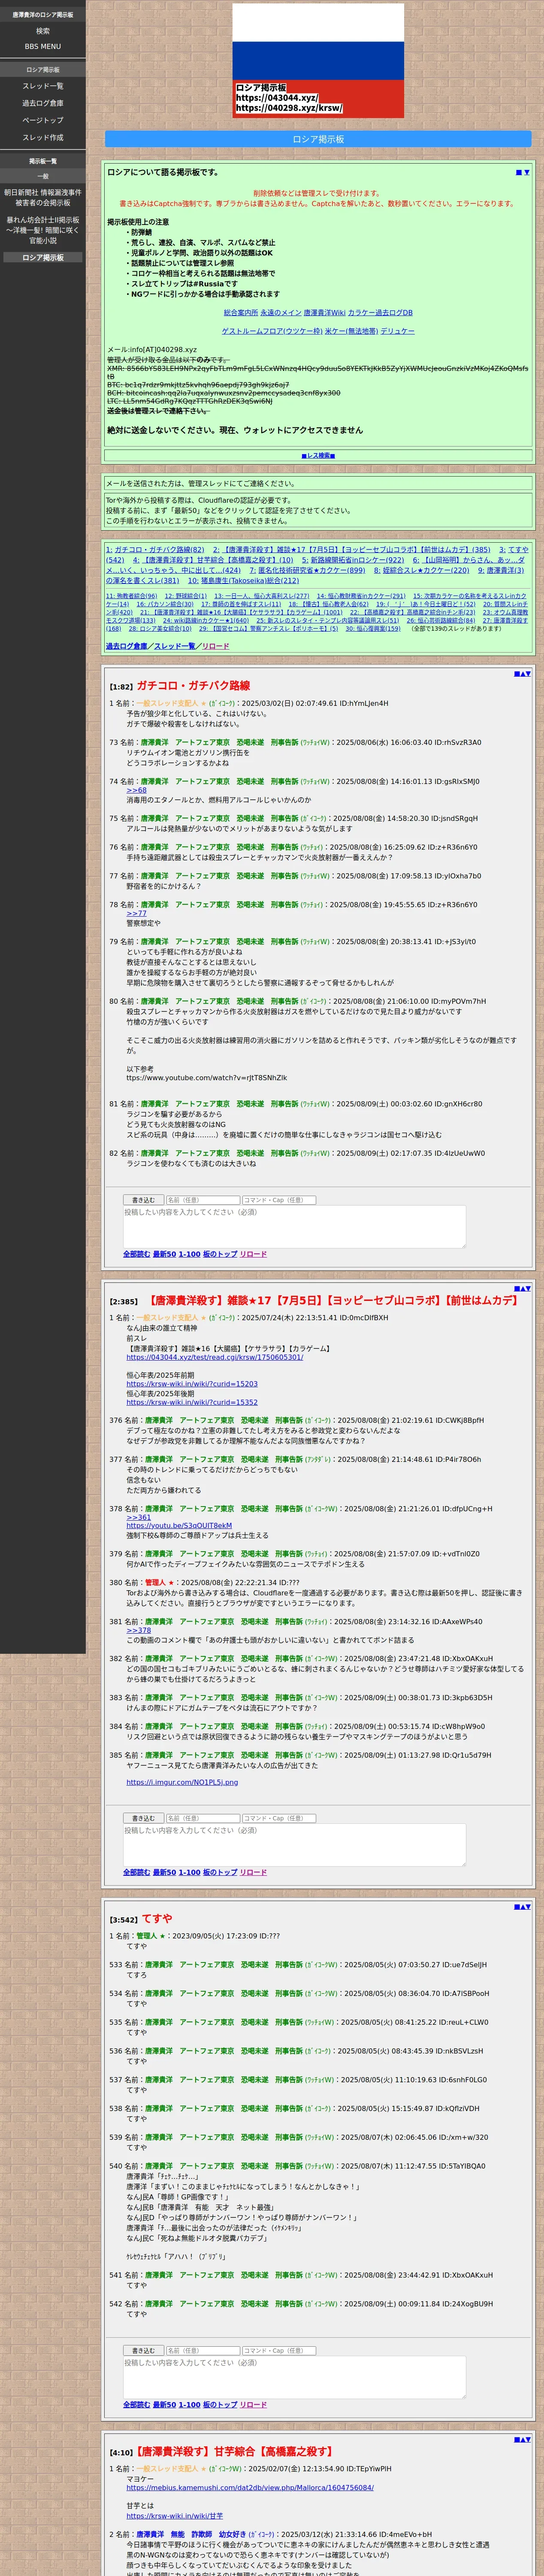Click 過去ログ倉庫 below the thread index
544x2576 pixels.
126,646
